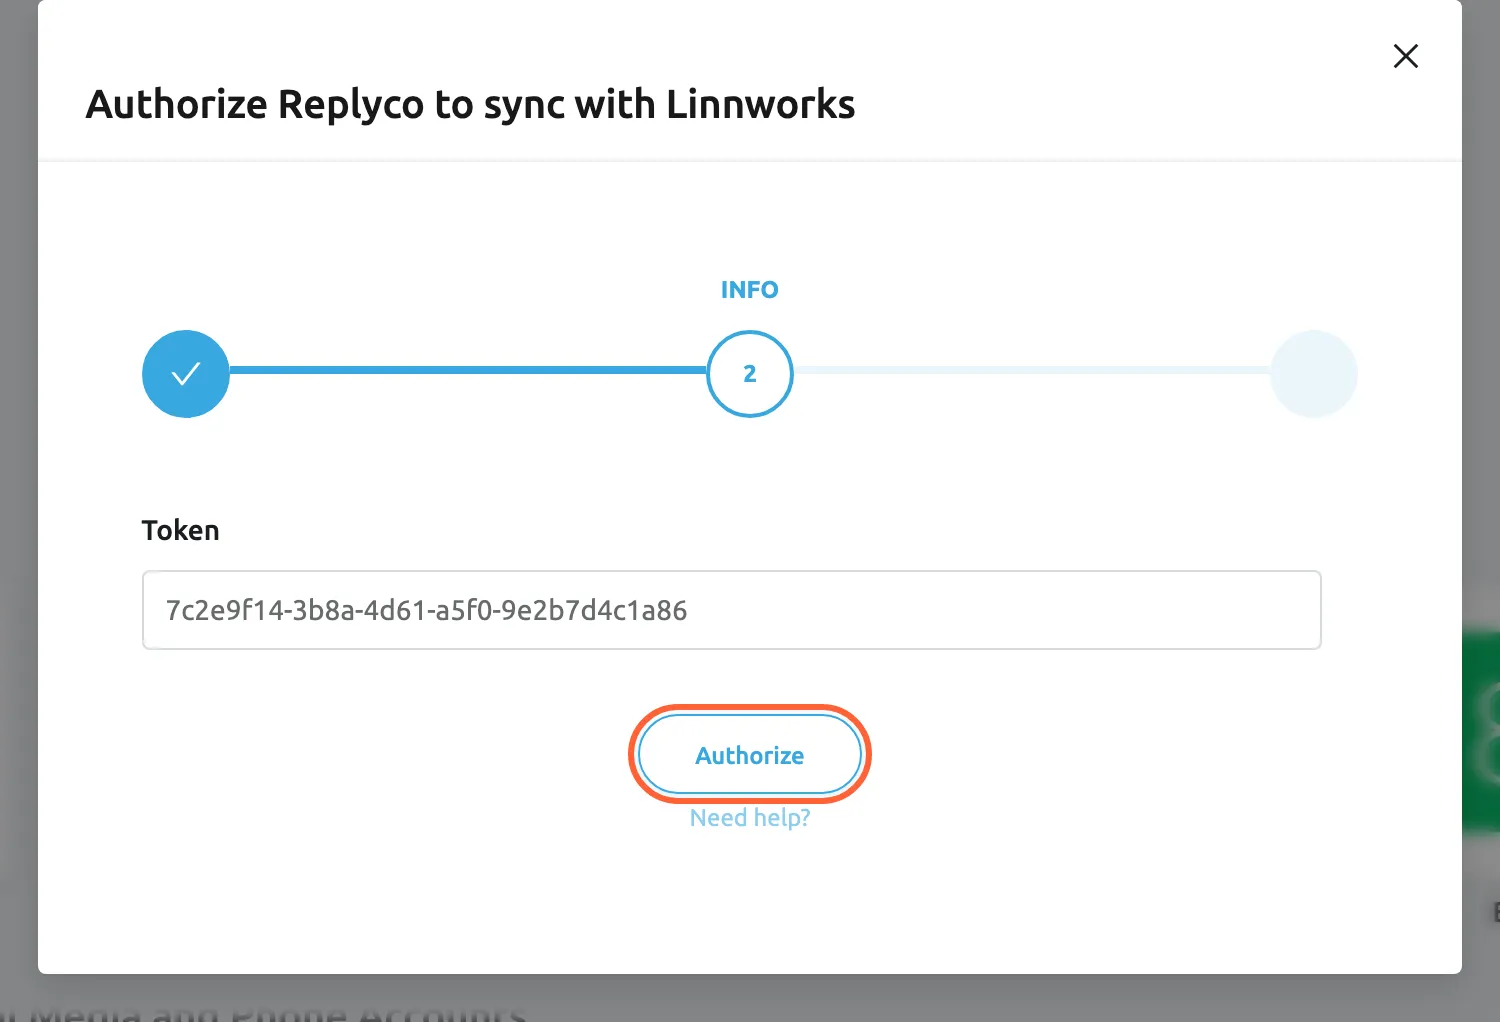Focus the Token input field
Viewport: 1500px width, 1022px height.
(732, 610)
